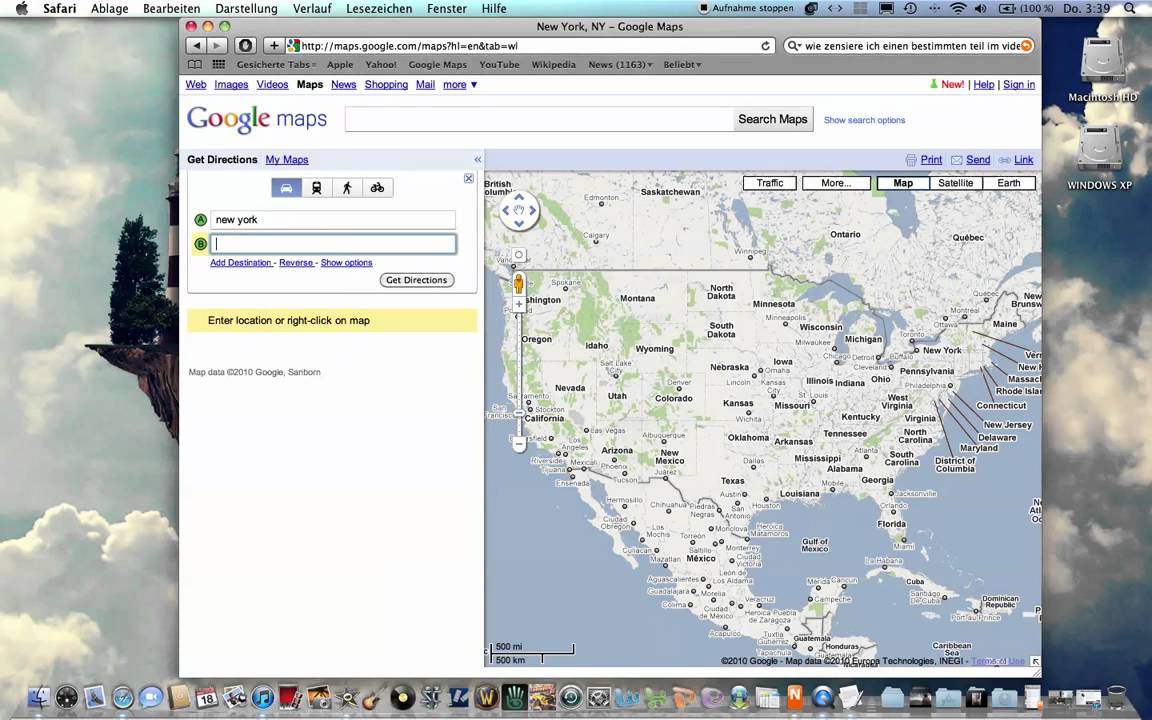Collapse the left panel with double chevron
This screenshot has height=720, width=1152.
pos(478,159)
